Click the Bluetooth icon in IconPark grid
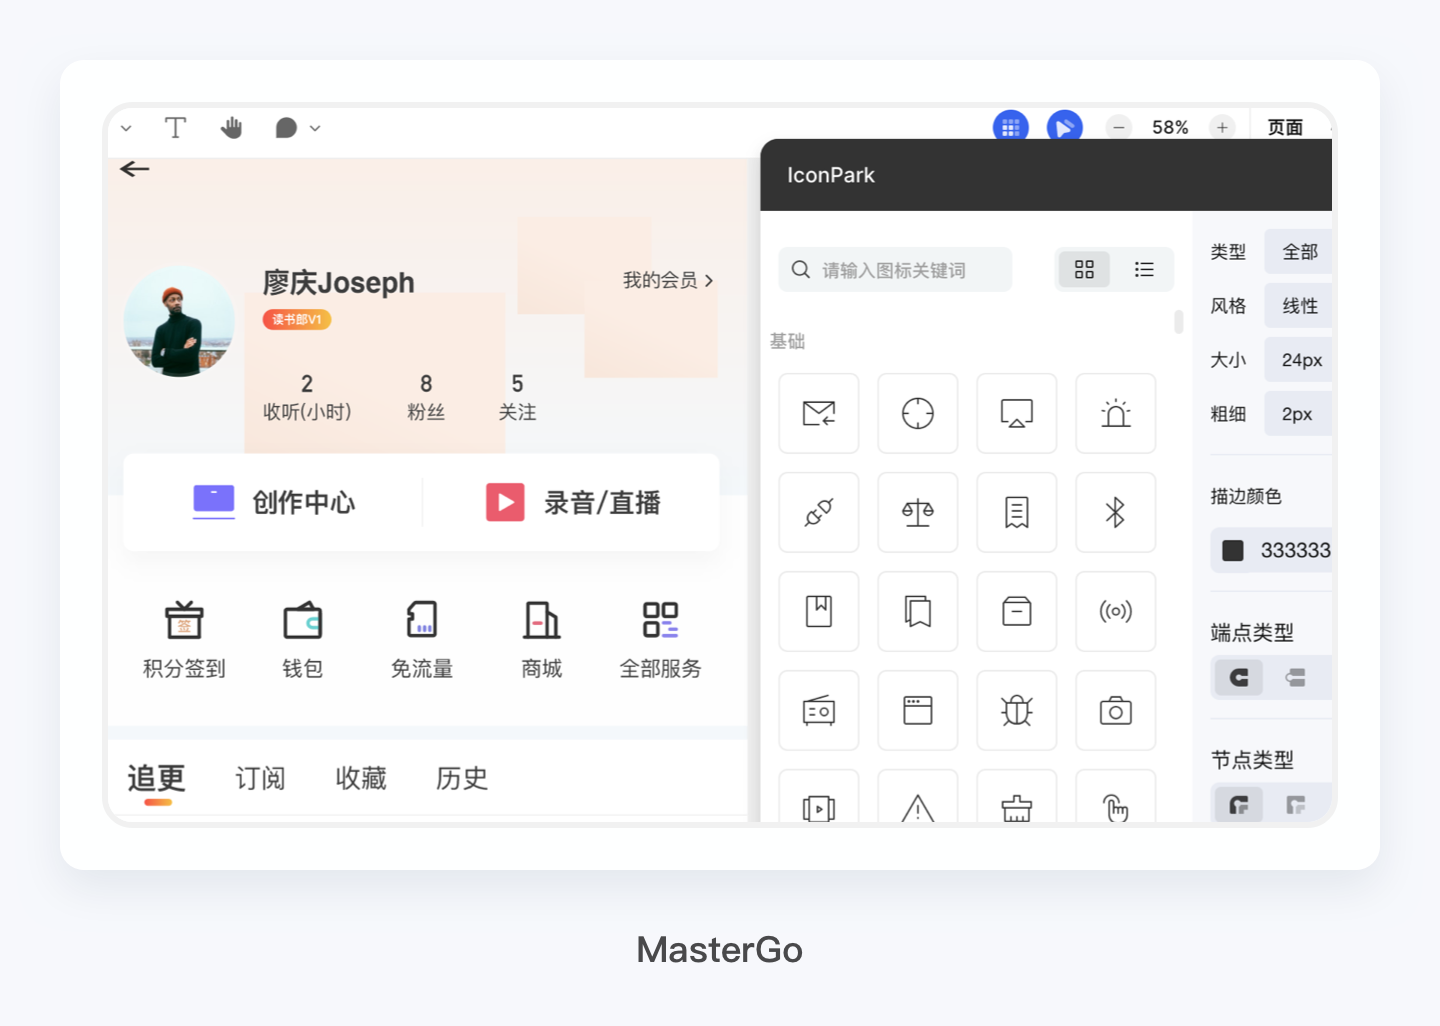Image resolution: width=1440 pixels, height=1026 pixels. (x=1115, y=512)
